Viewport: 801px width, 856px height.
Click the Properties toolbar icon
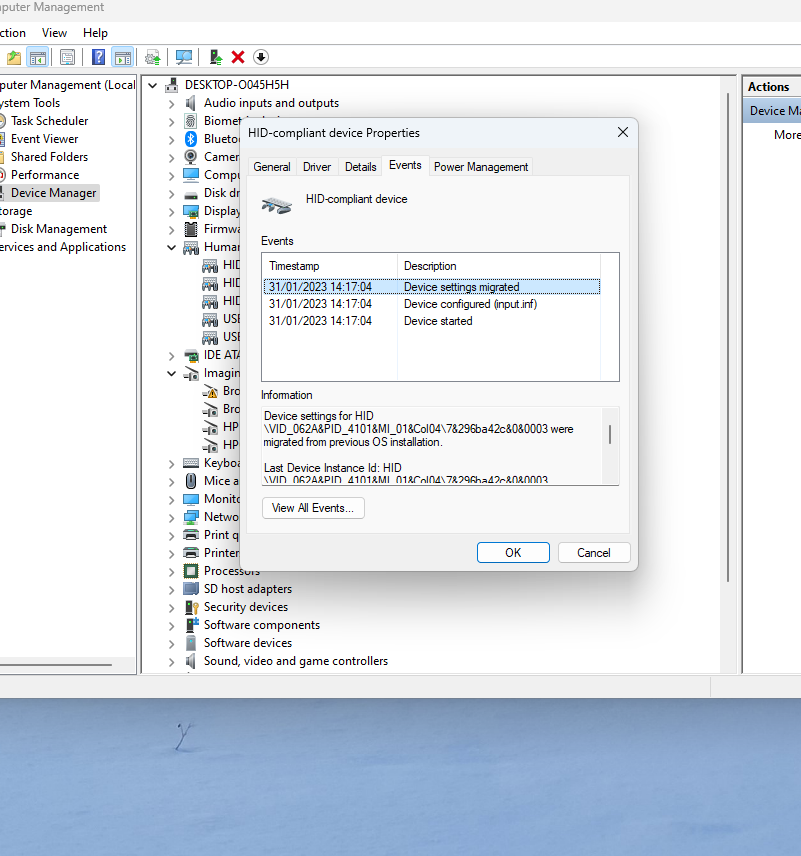[67, 57]
